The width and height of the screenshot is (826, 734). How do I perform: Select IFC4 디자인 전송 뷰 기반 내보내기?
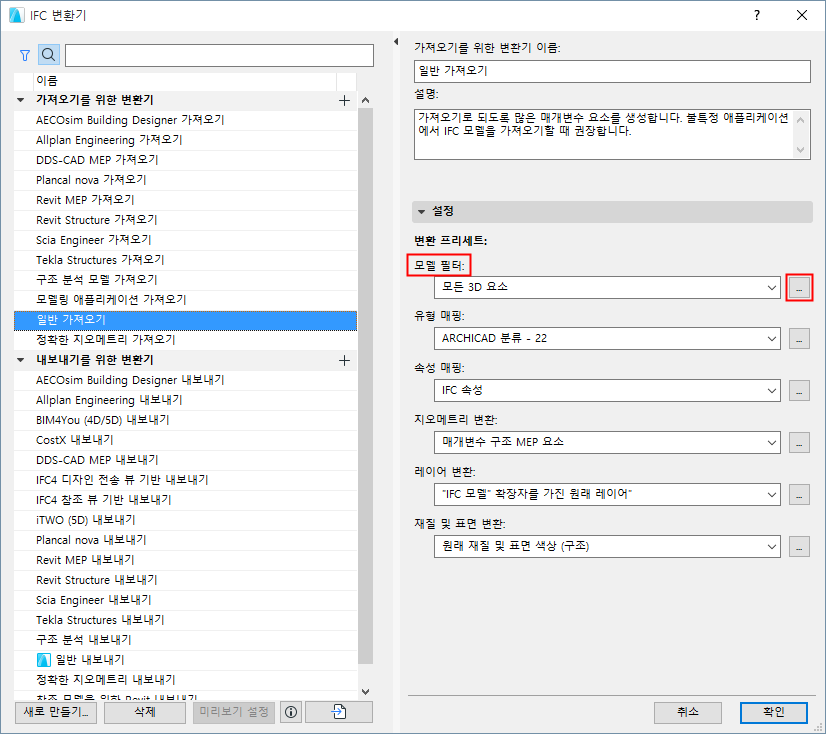click(185, 481)
